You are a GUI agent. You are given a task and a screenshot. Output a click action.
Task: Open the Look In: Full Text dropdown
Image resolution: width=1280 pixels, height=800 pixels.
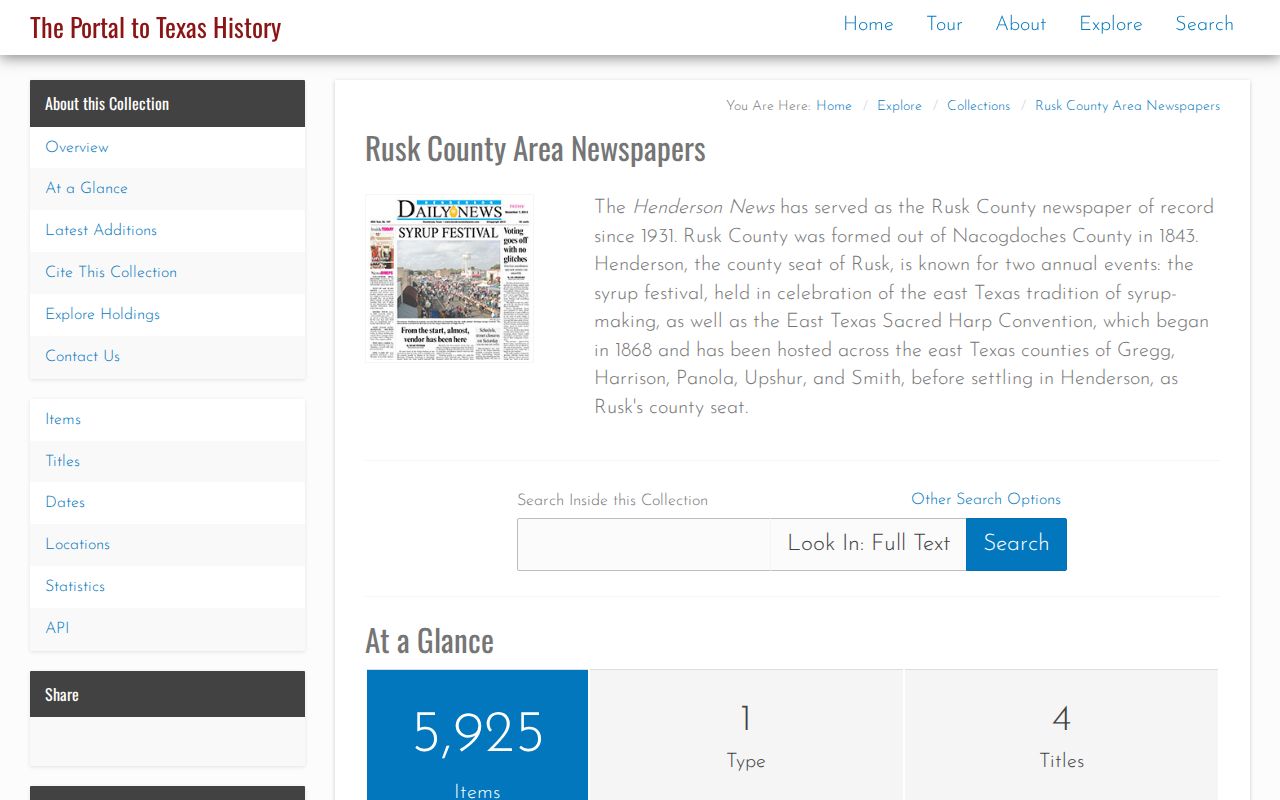coord(868,544)
